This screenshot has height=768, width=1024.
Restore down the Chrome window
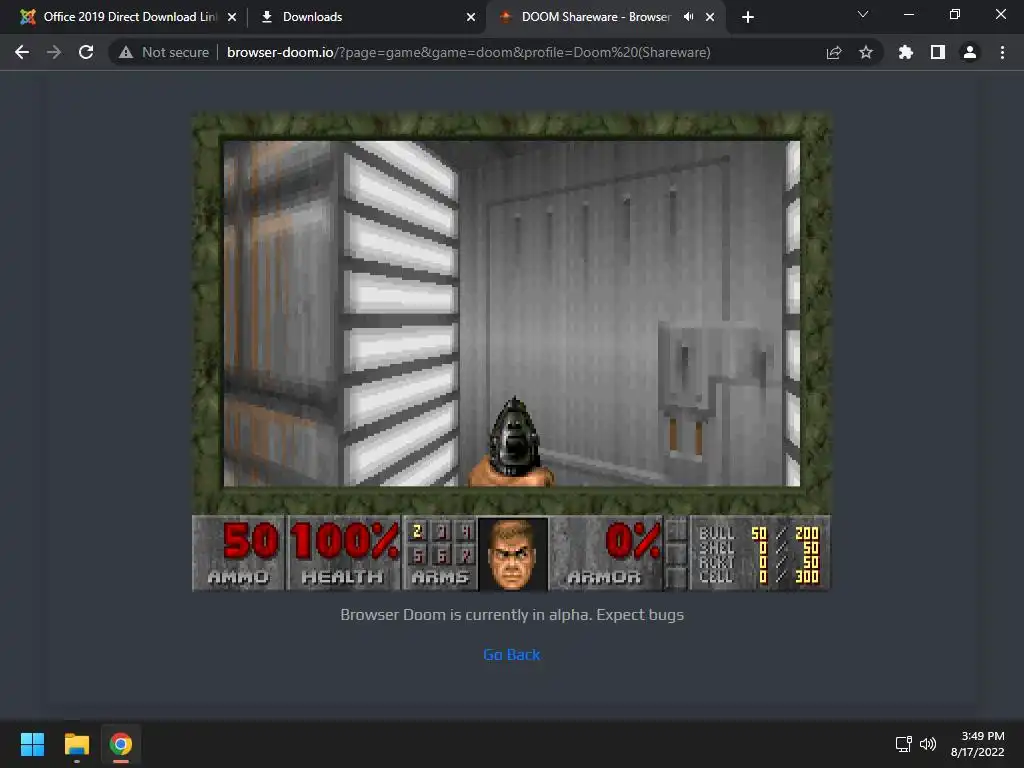[955, 14]
